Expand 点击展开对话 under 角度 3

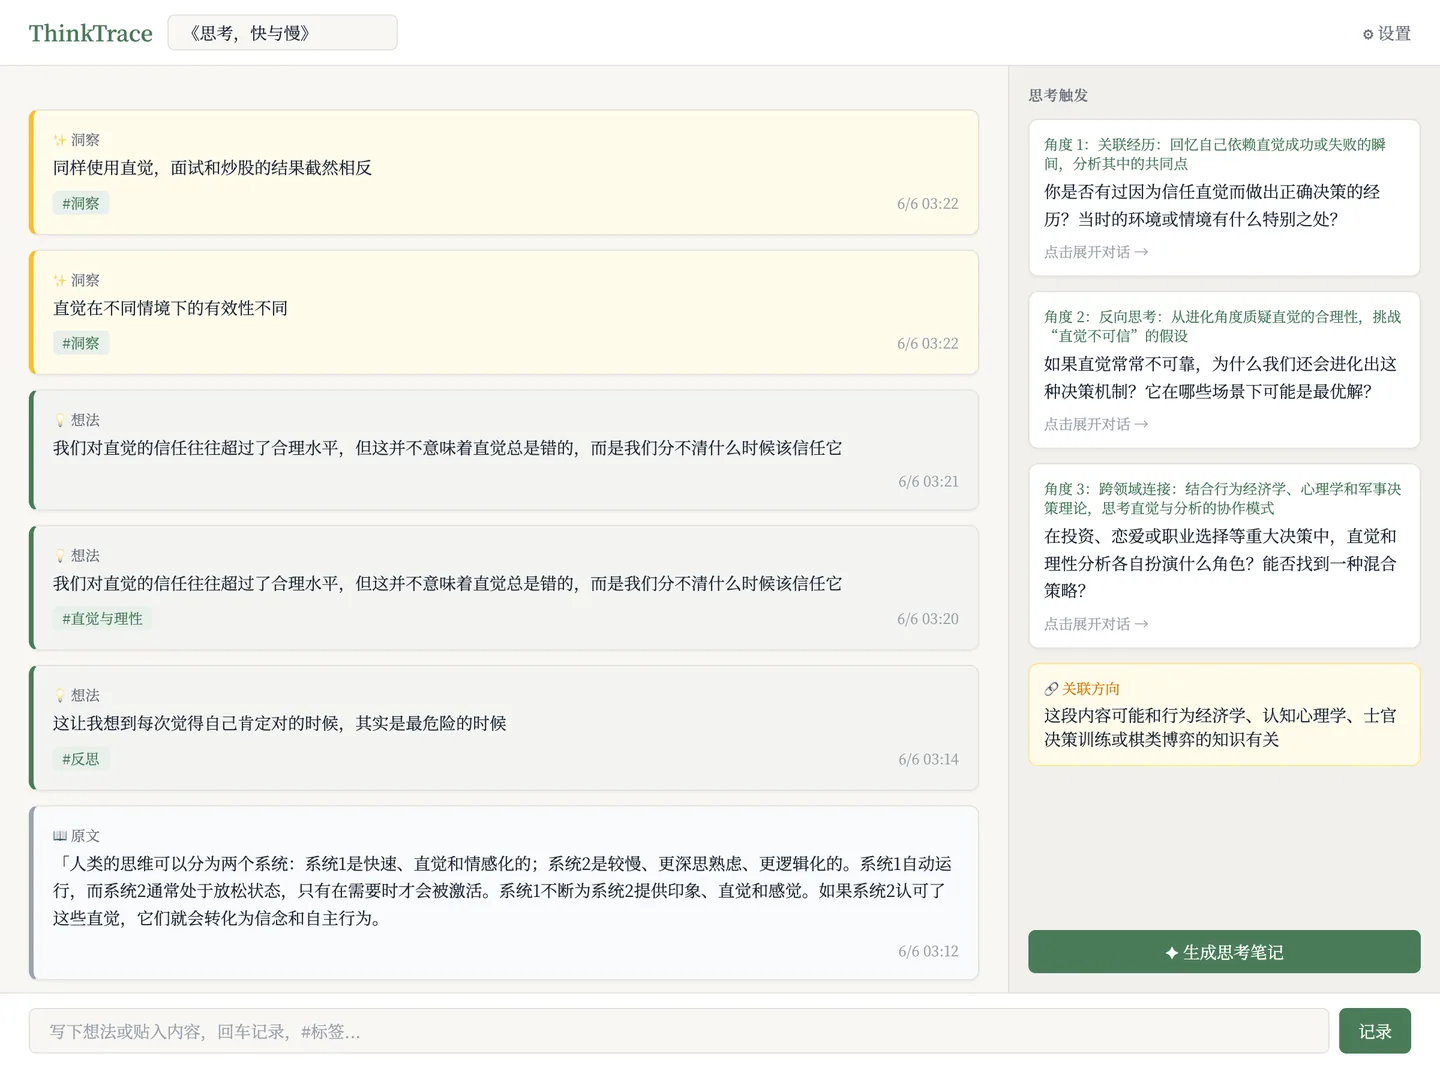point(1096,624)
